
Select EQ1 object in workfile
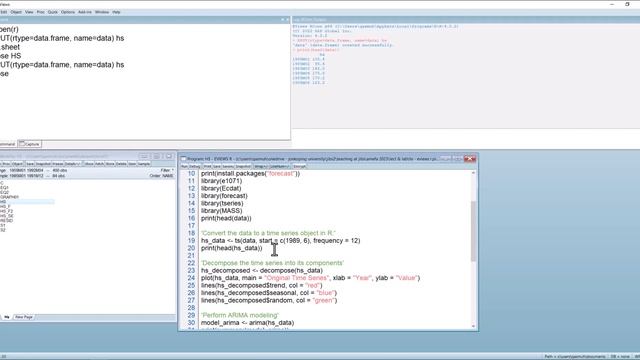point(4,188)
